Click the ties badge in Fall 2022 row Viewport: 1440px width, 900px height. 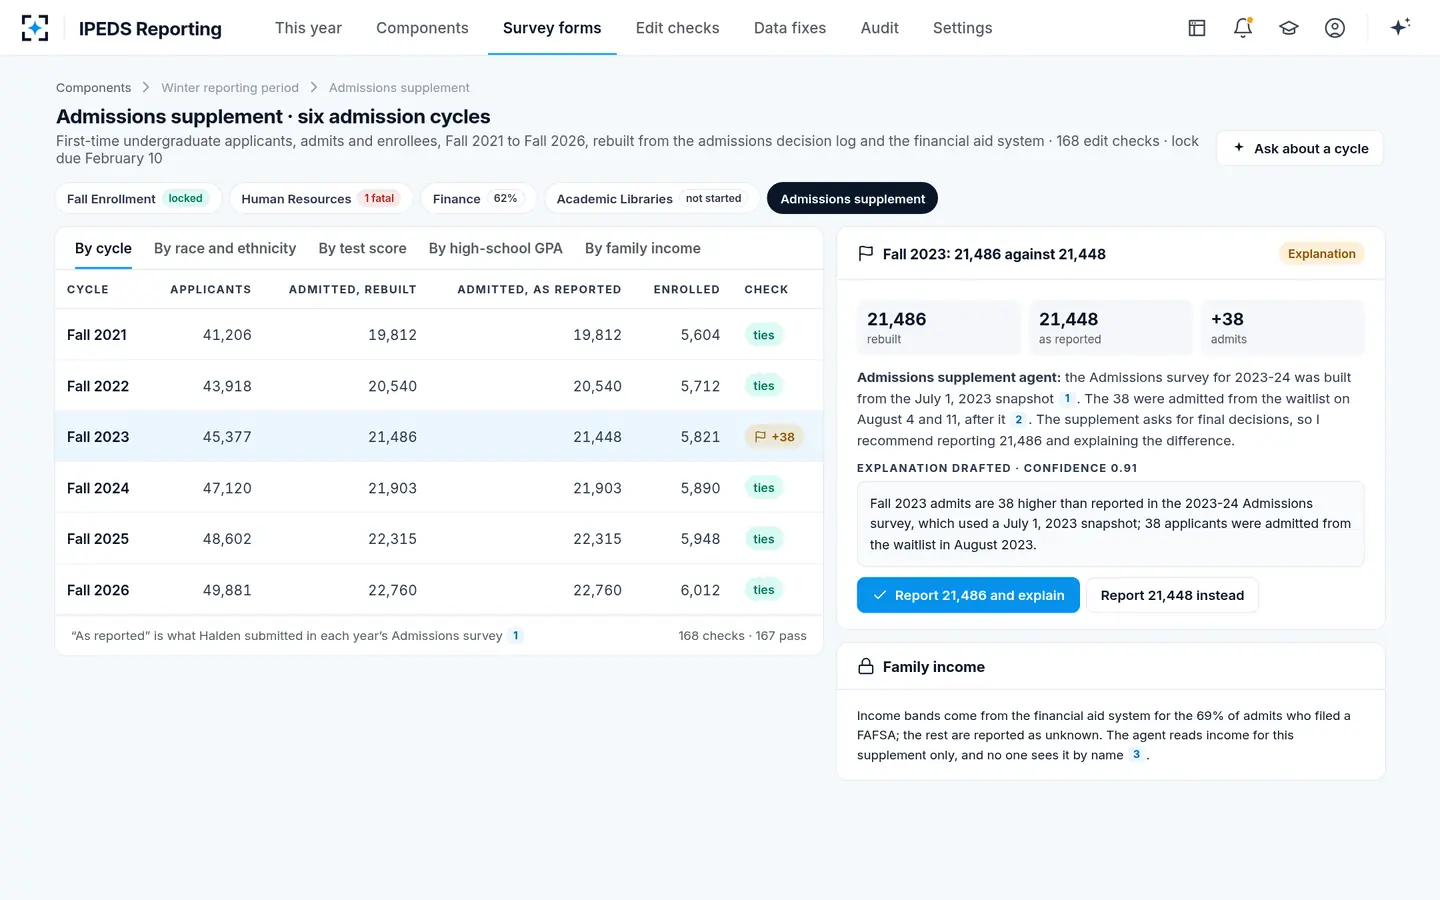point(764,386)
